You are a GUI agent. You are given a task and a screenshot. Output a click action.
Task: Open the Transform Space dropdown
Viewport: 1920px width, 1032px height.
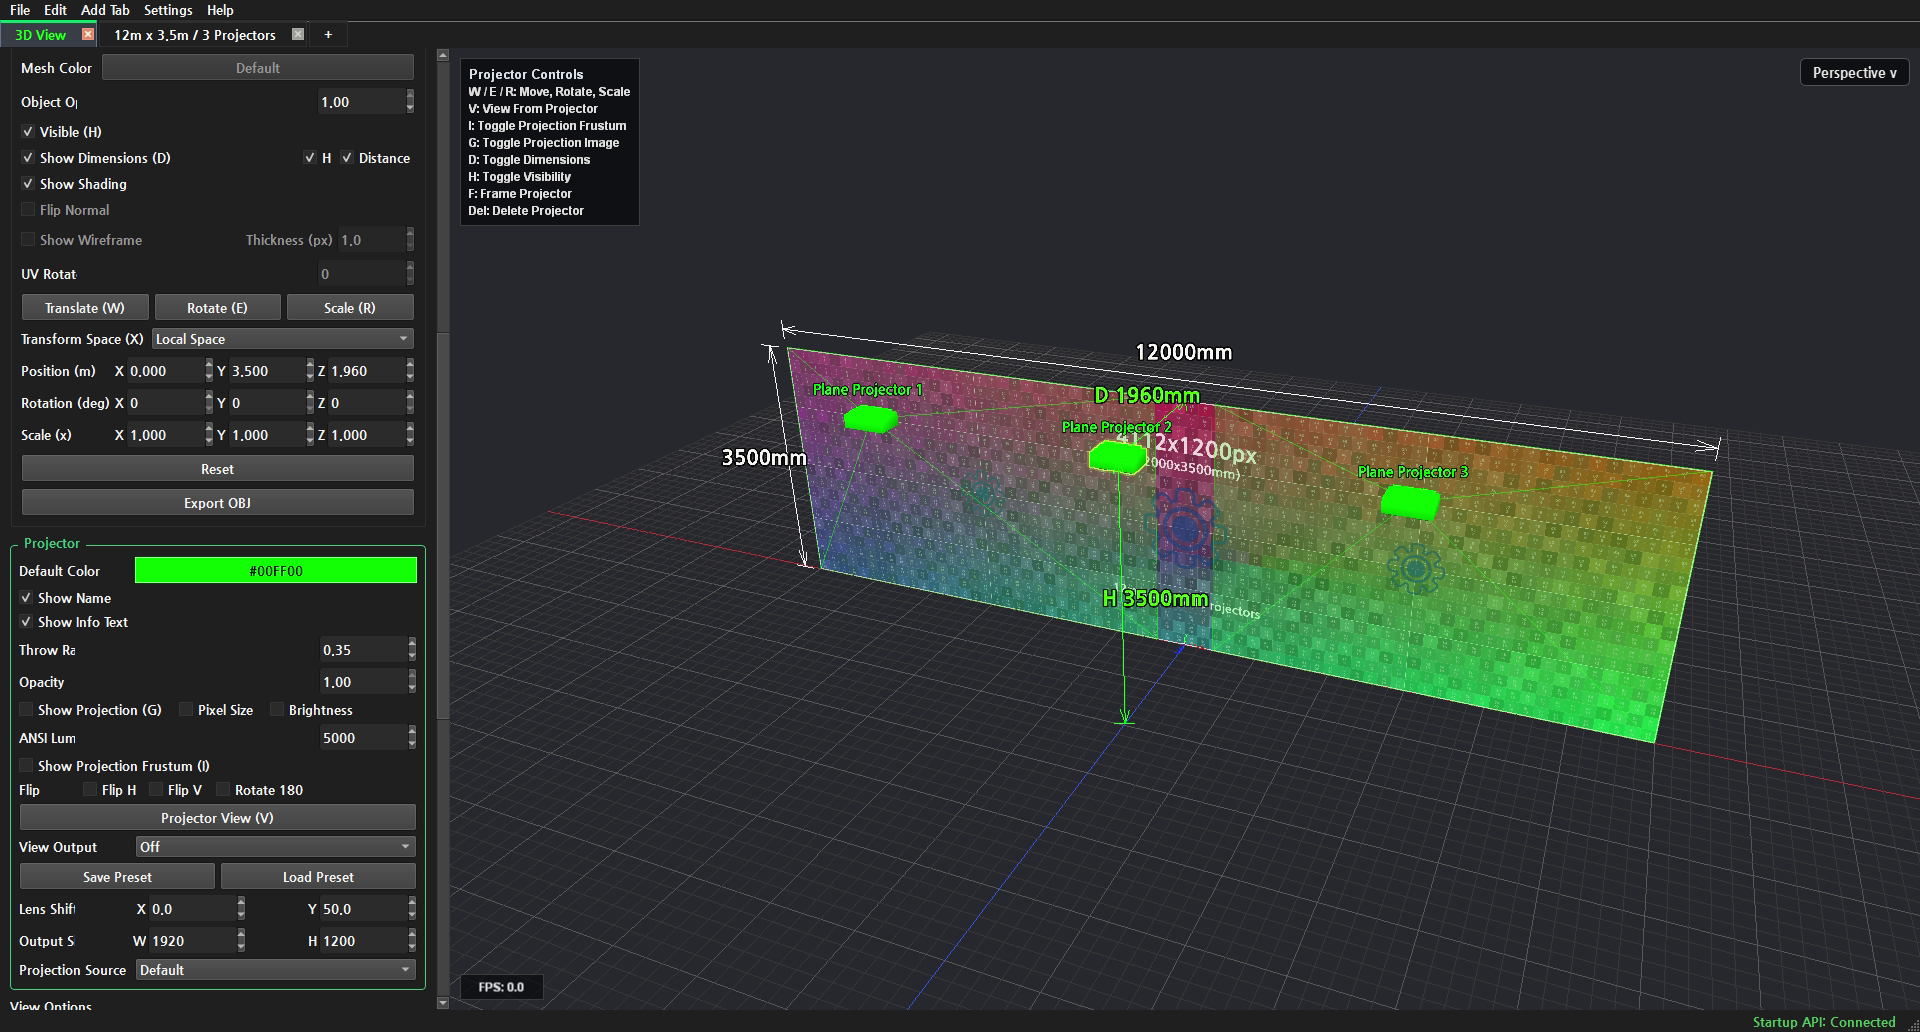pyautogui.click(x=282, y=339)
